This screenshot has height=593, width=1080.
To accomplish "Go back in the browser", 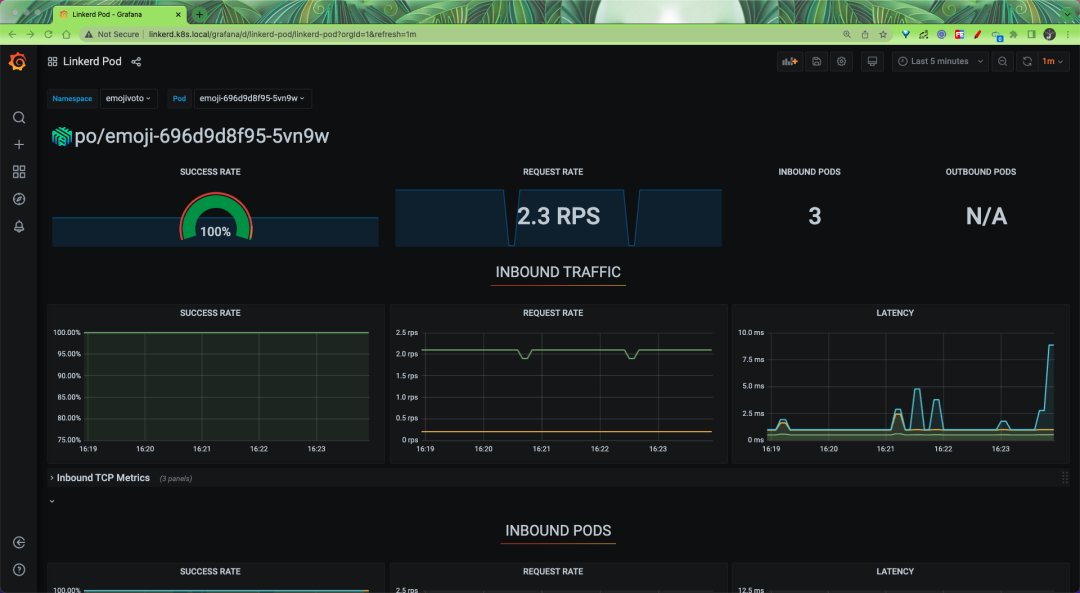I will [12, 34].
